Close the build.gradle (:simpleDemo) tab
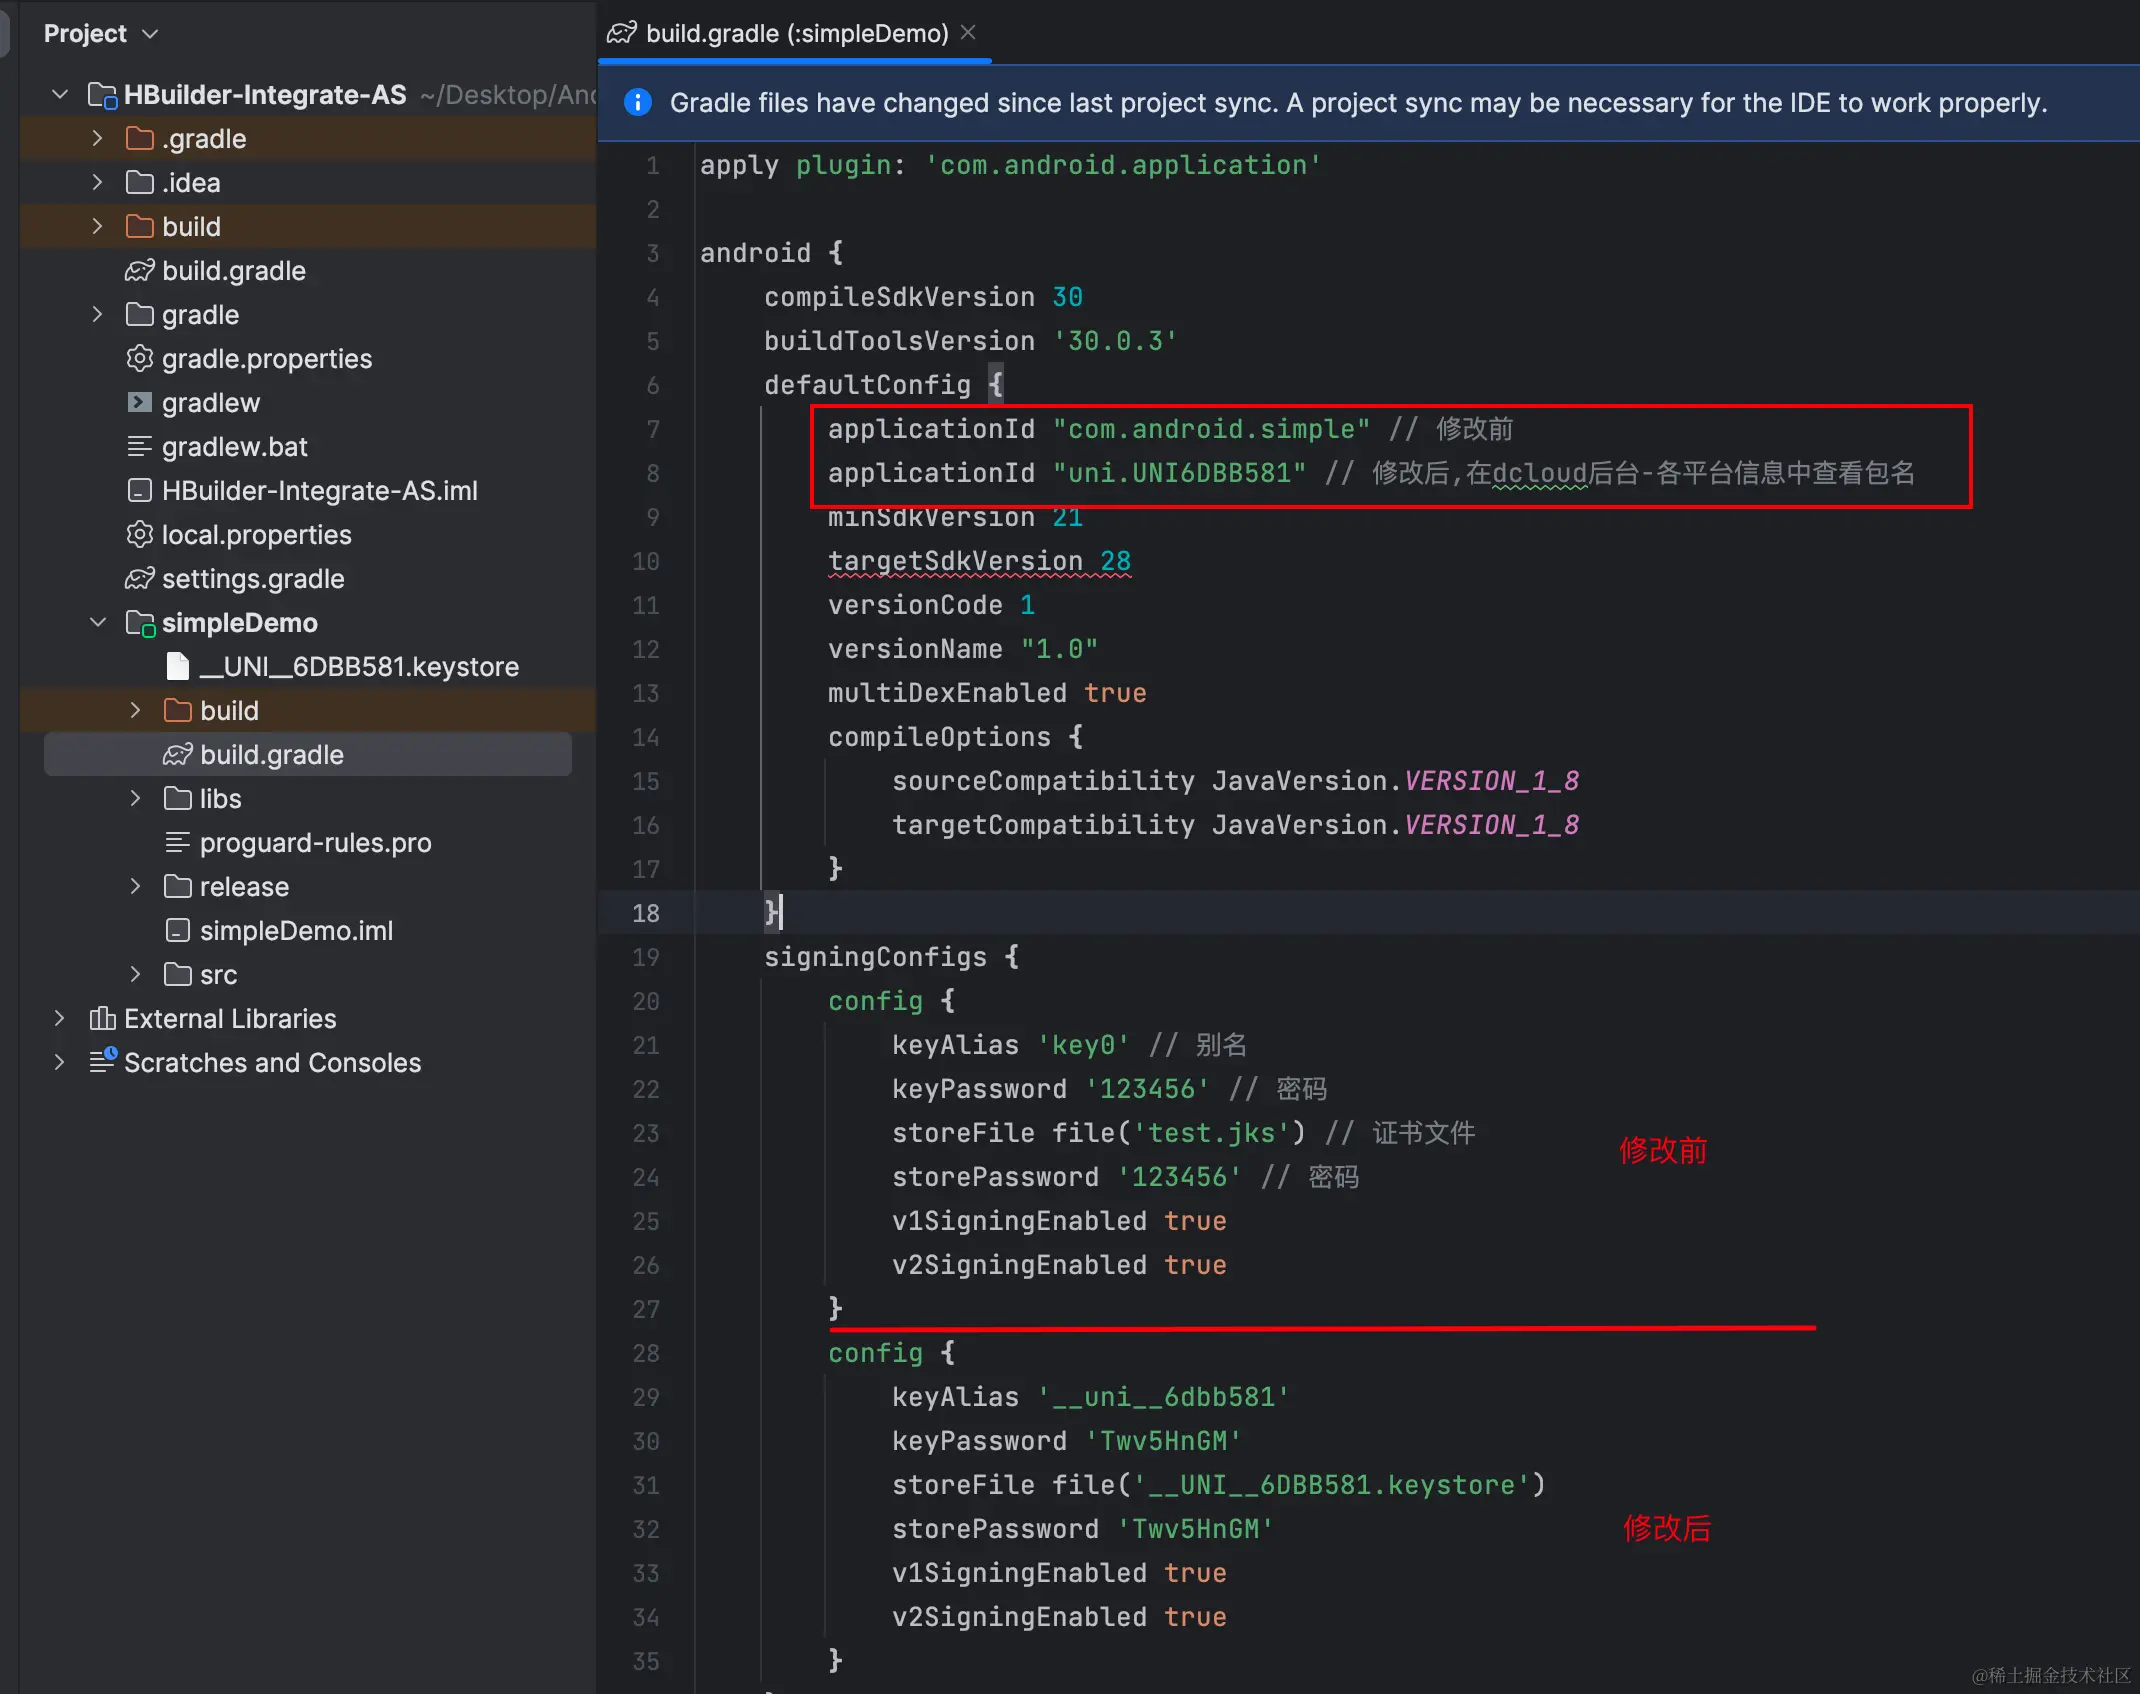This screenshot has height=1694, width=2140. [x=968, y=33]
